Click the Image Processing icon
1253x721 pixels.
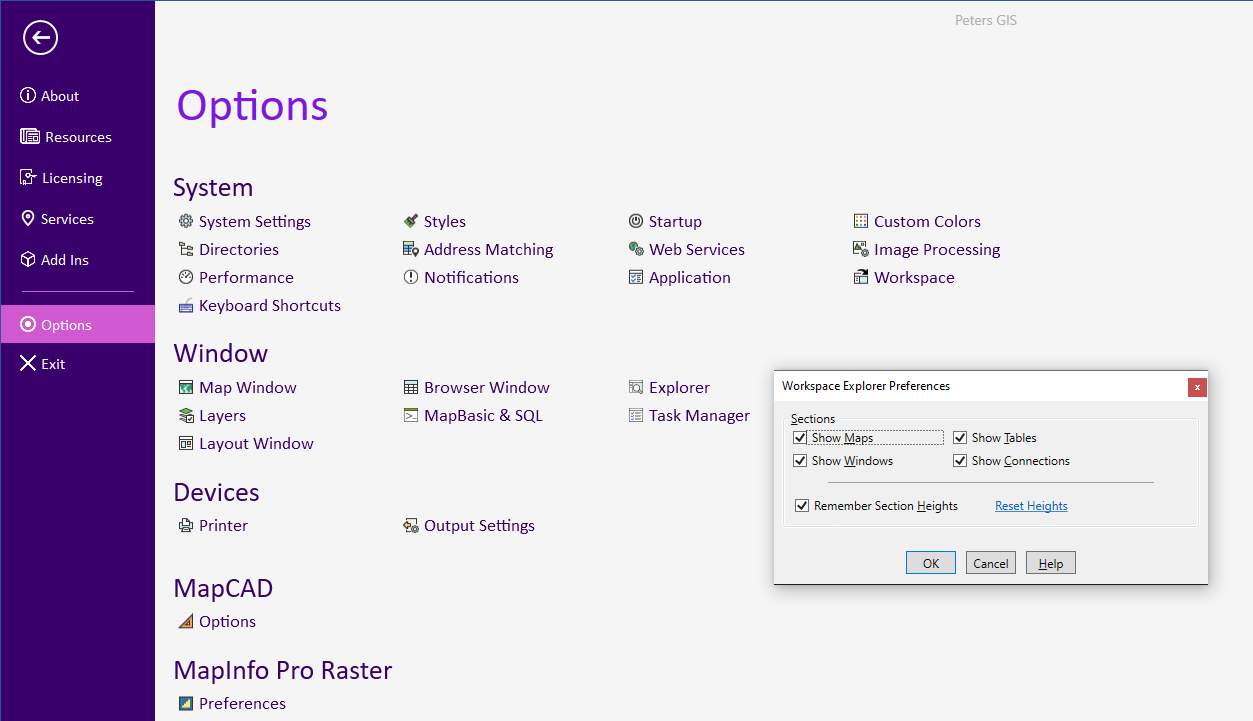(861, 249)
